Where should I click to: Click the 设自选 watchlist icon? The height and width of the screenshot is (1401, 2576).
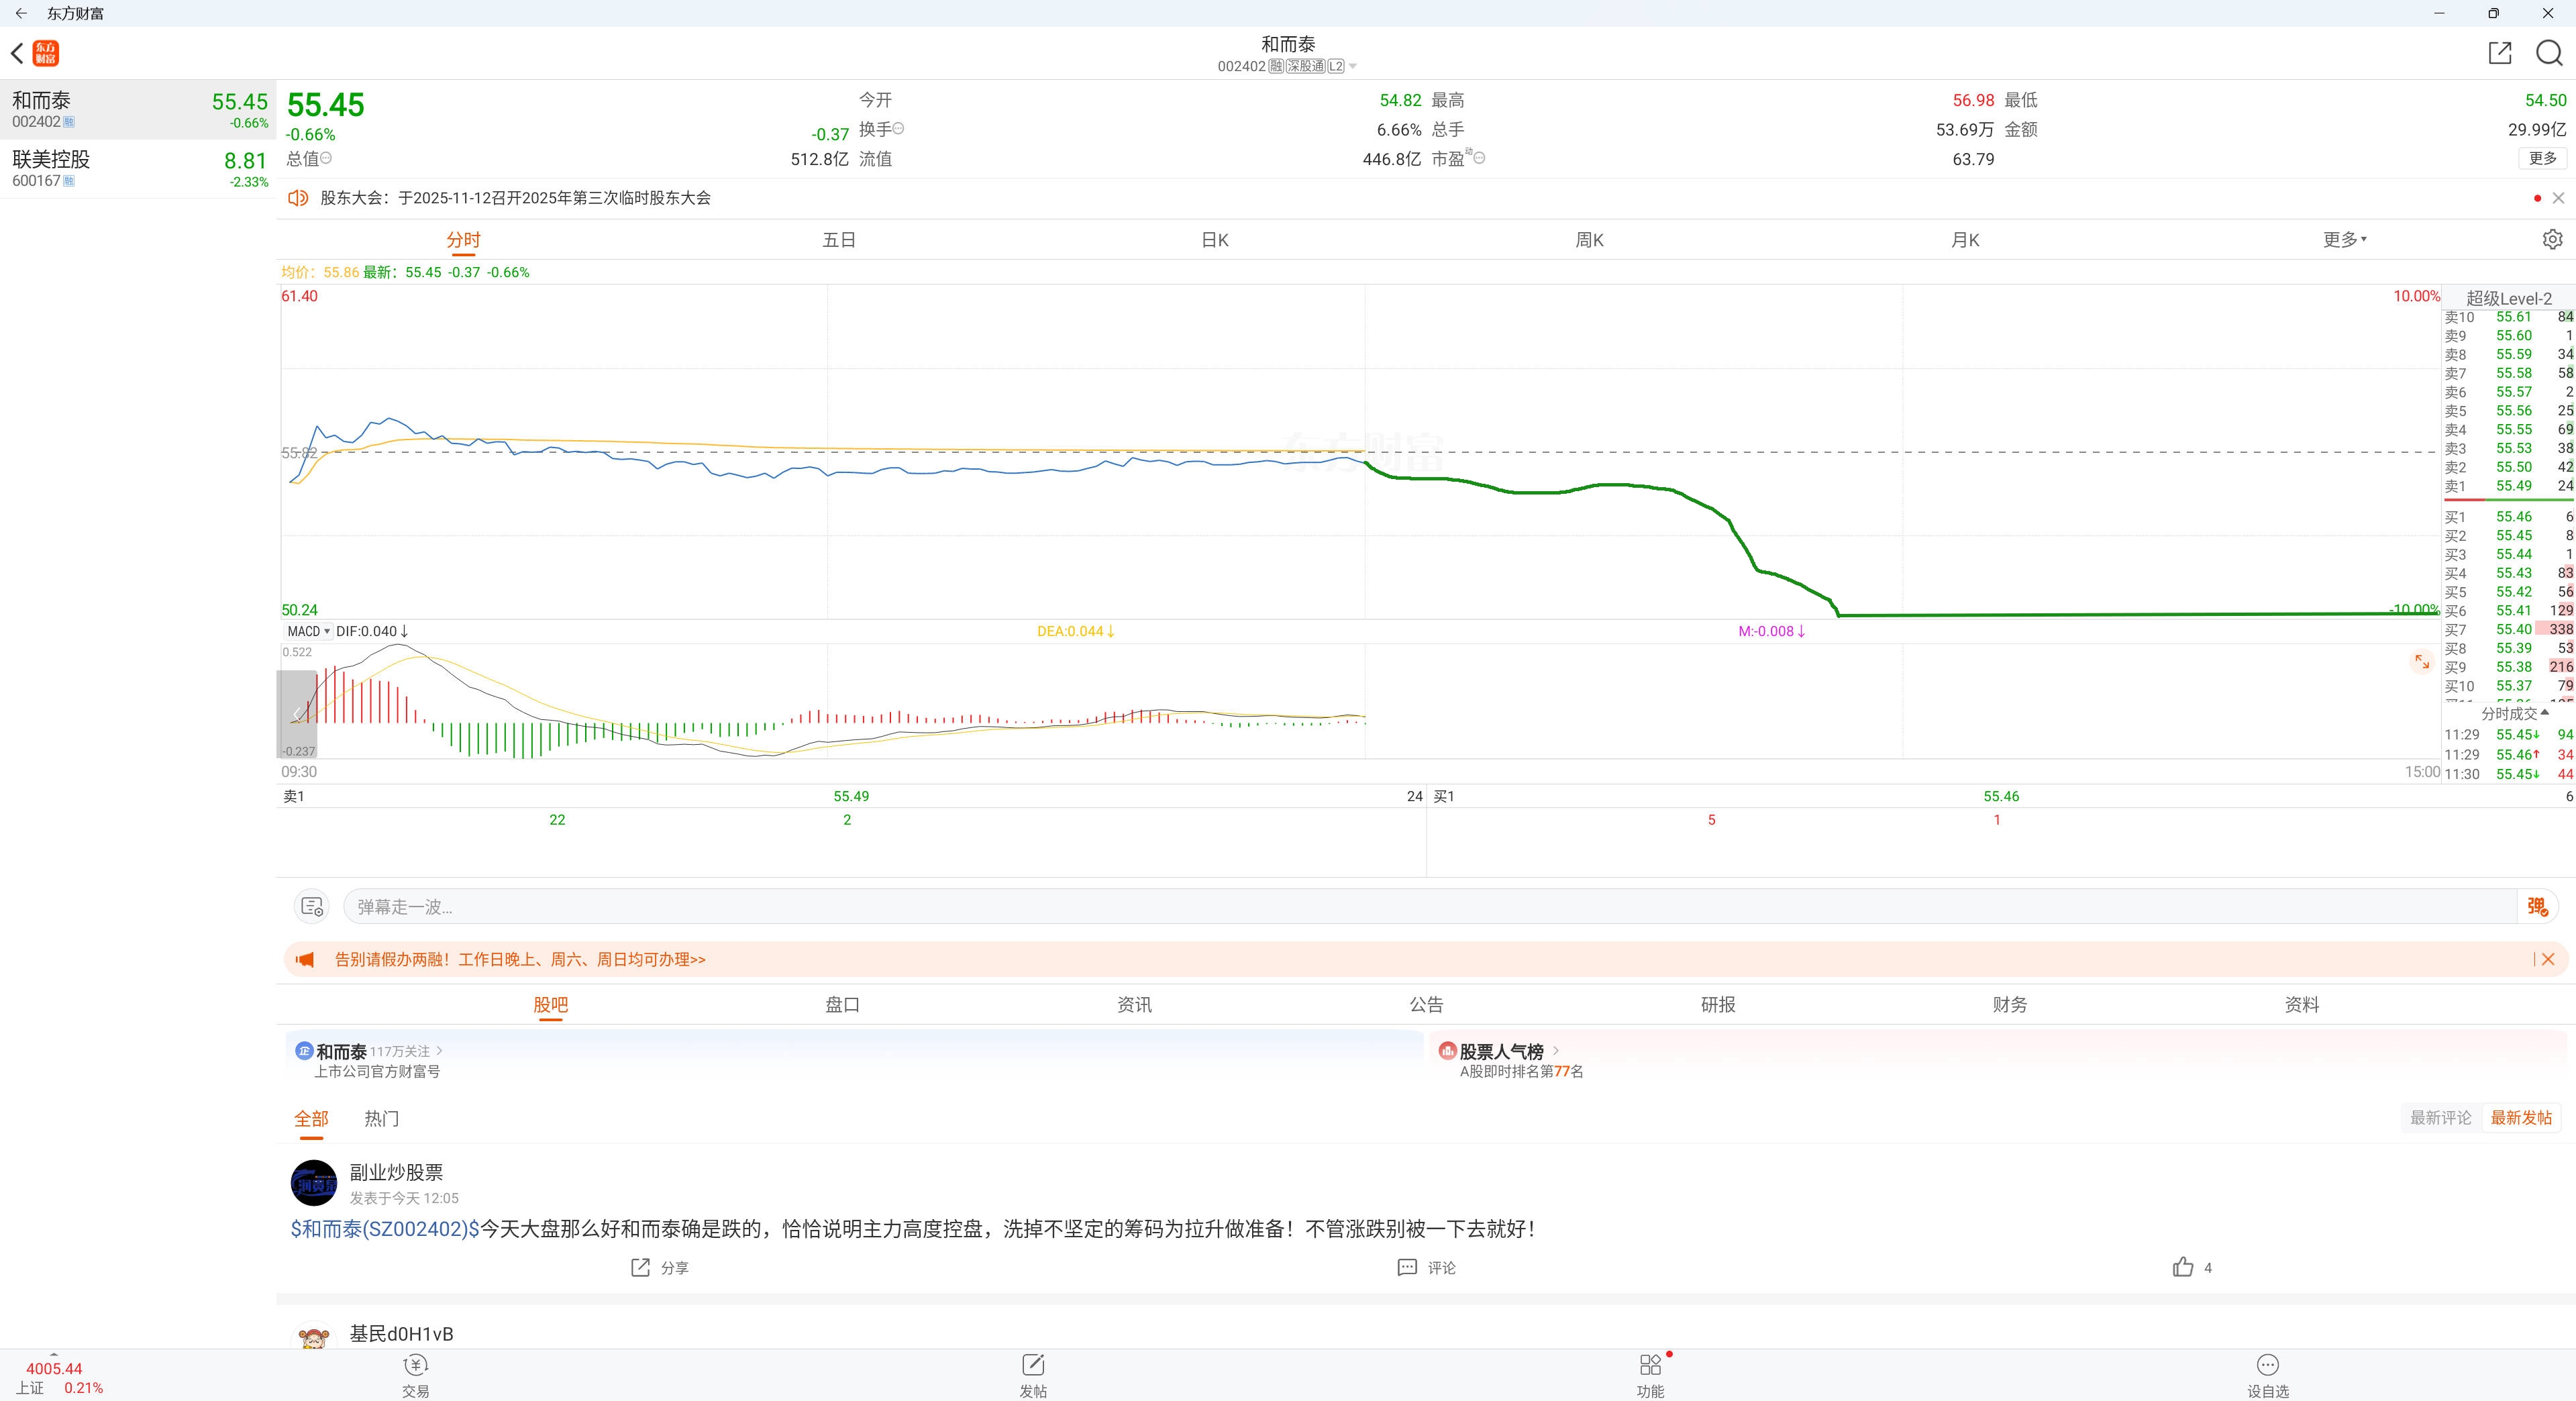click(x=2267, y=1366)
